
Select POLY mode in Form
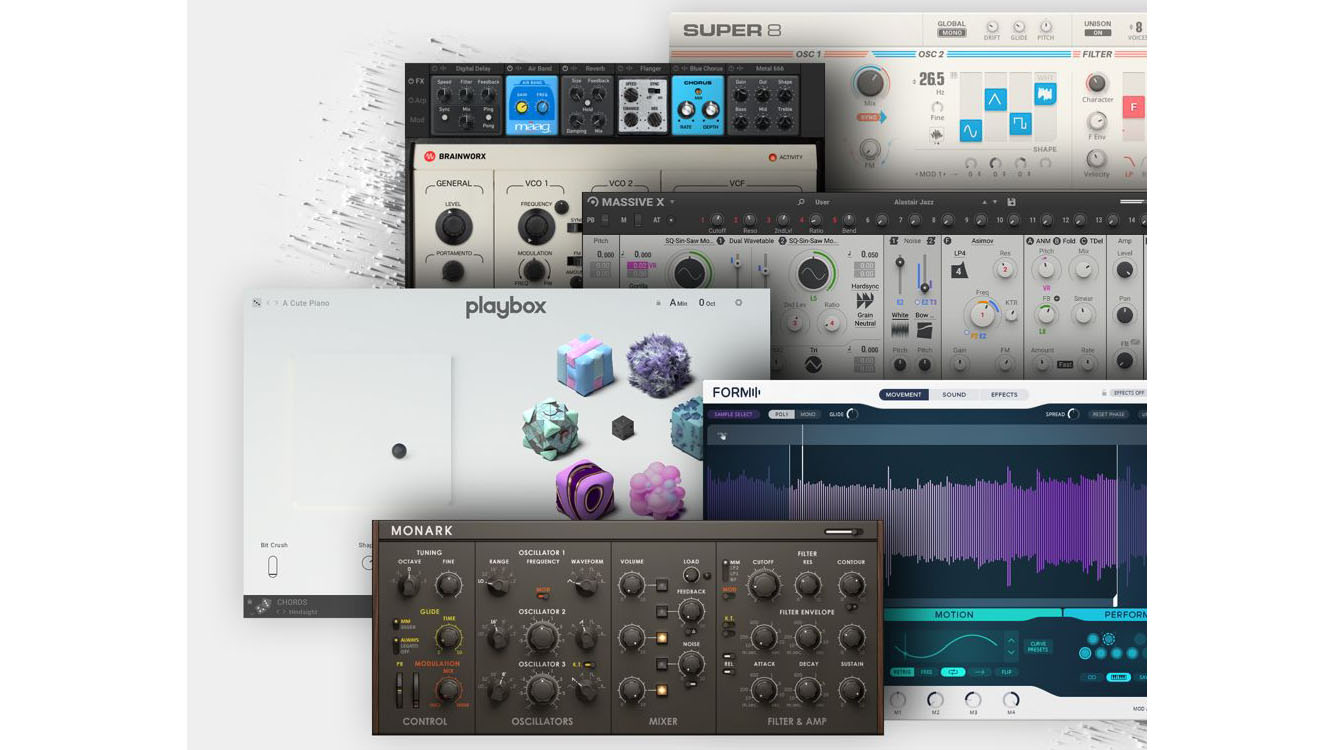coord(782,414)
